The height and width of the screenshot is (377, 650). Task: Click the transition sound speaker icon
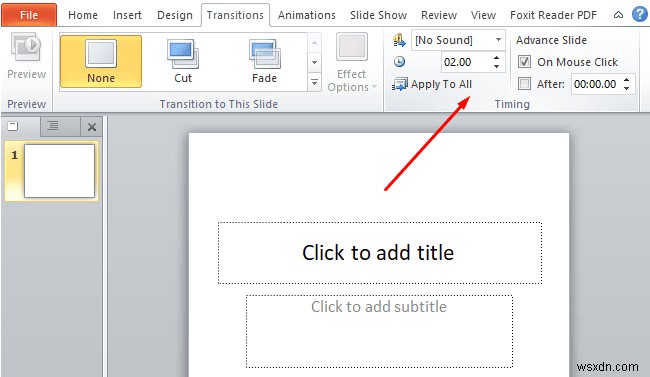pos(399,40)
